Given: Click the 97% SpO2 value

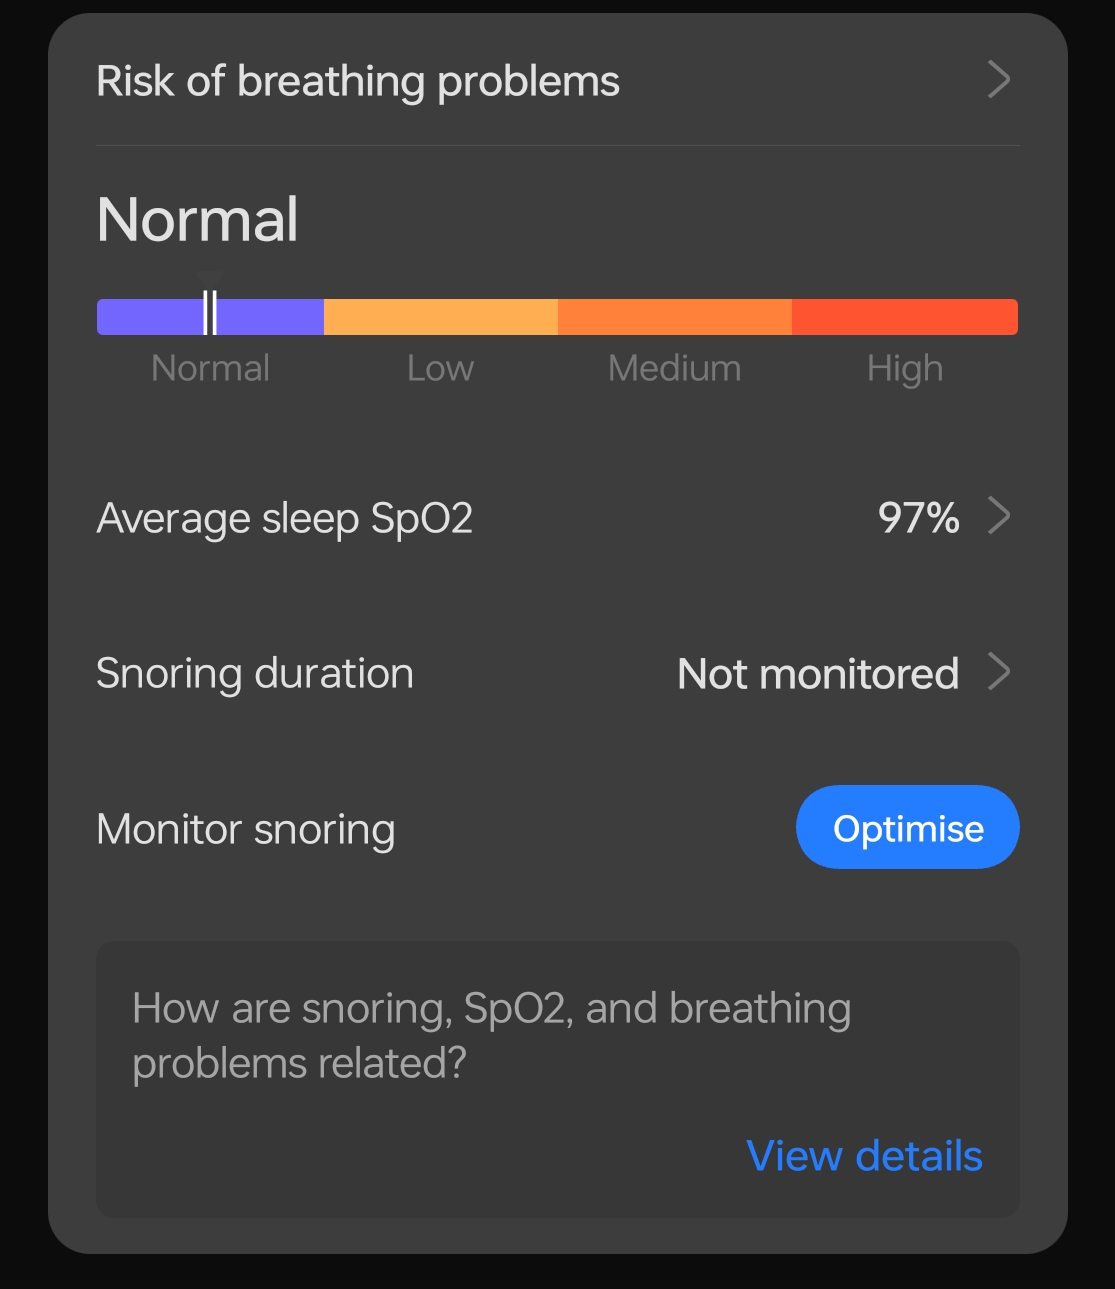Looking at the screenshot, I should click(x=918, y=518).
